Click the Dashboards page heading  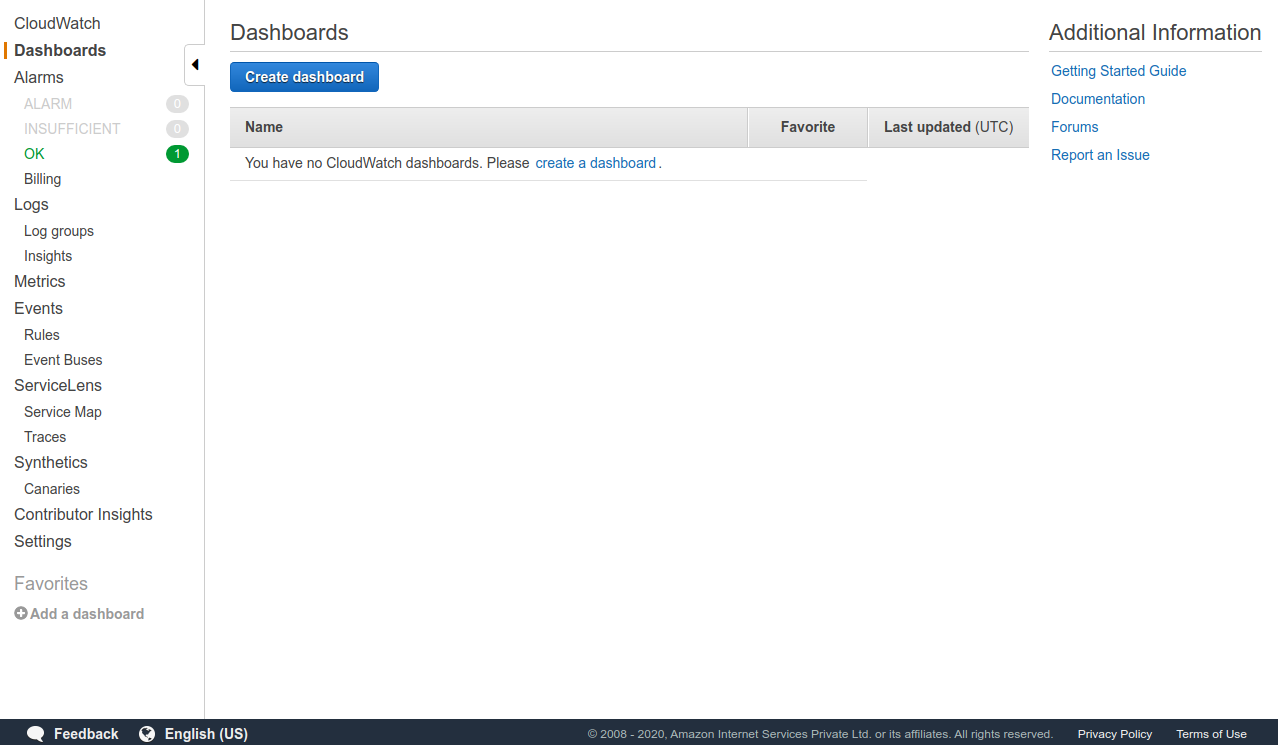coord(289,32)
